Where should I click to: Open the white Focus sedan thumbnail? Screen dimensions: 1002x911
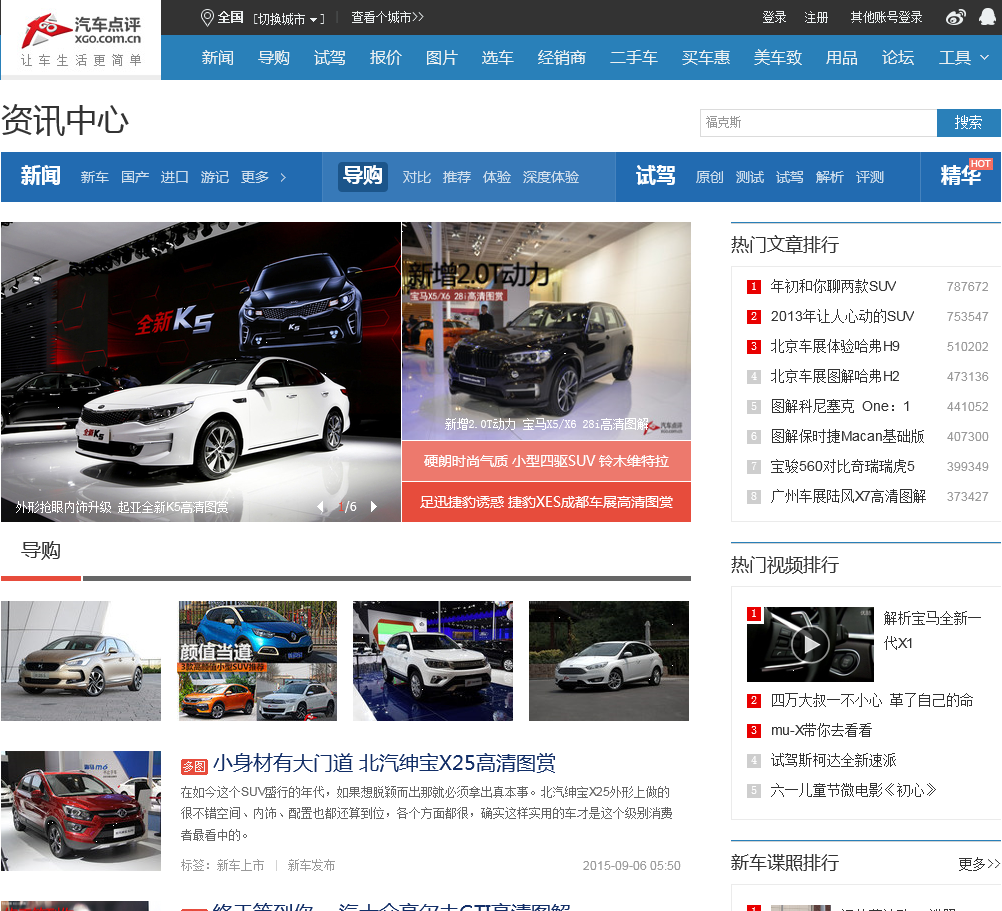point(609,661)
